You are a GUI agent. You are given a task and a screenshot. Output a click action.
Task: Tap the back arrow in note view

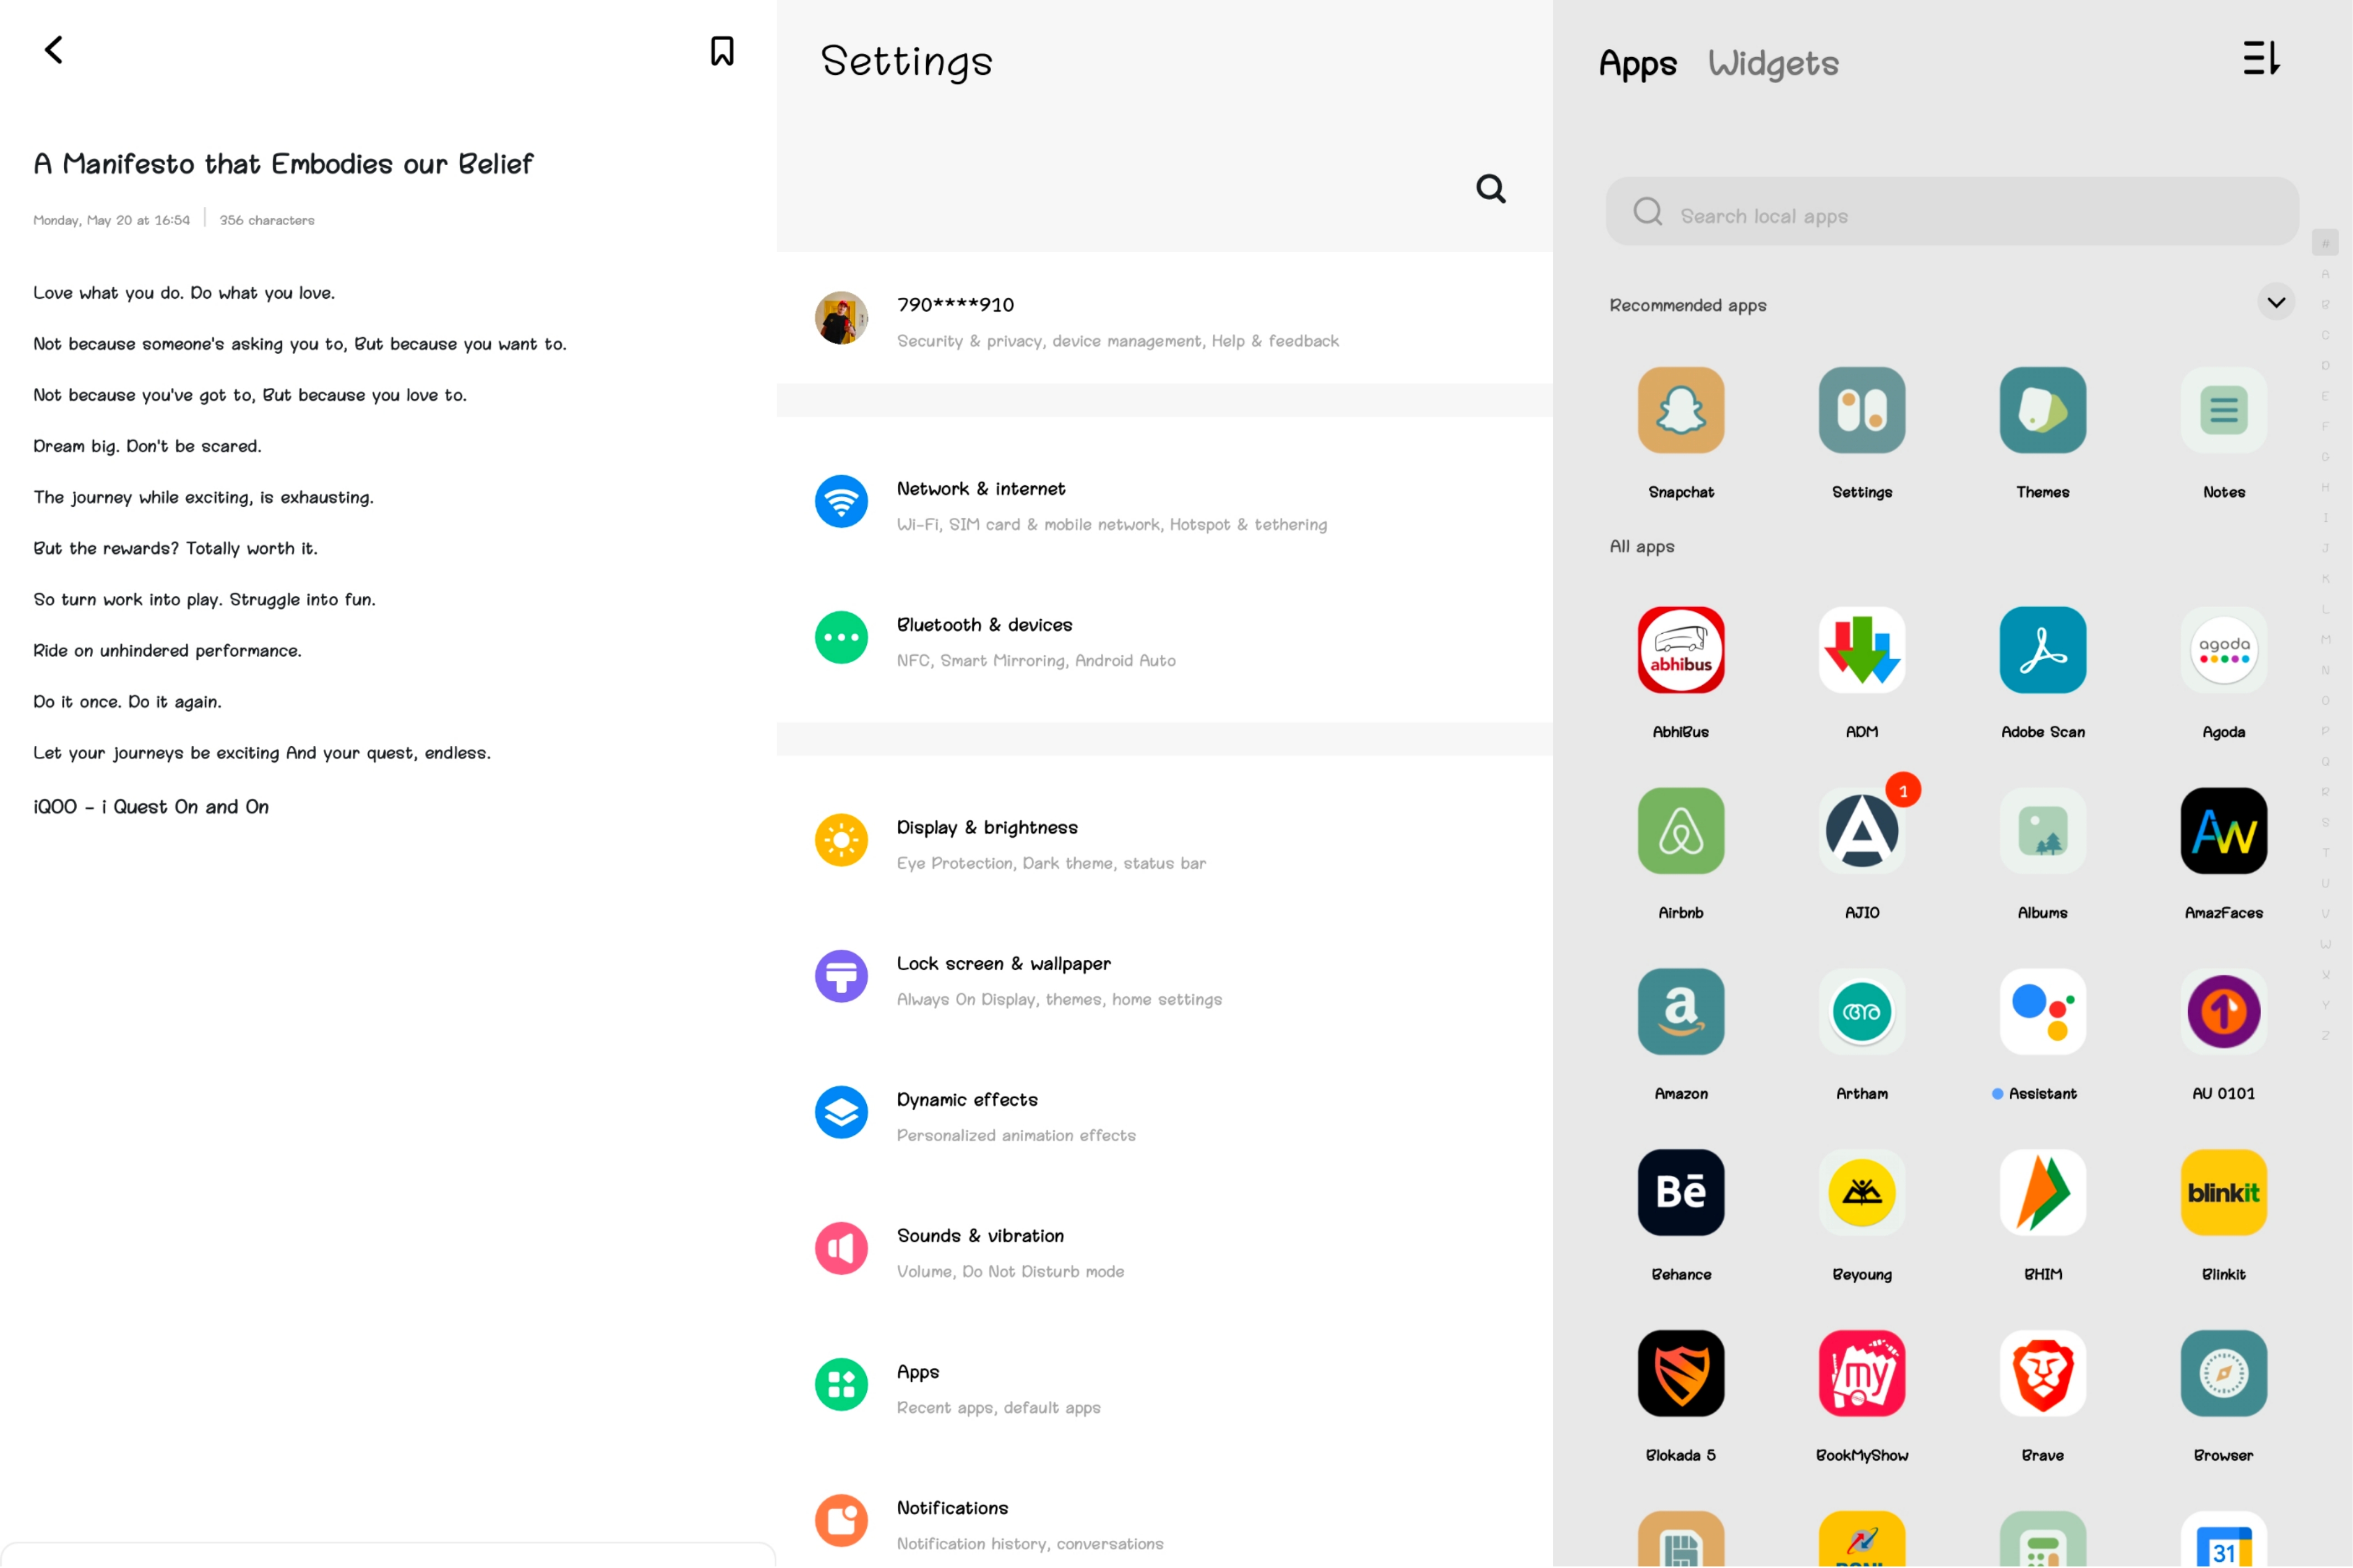tap(54, 50)
